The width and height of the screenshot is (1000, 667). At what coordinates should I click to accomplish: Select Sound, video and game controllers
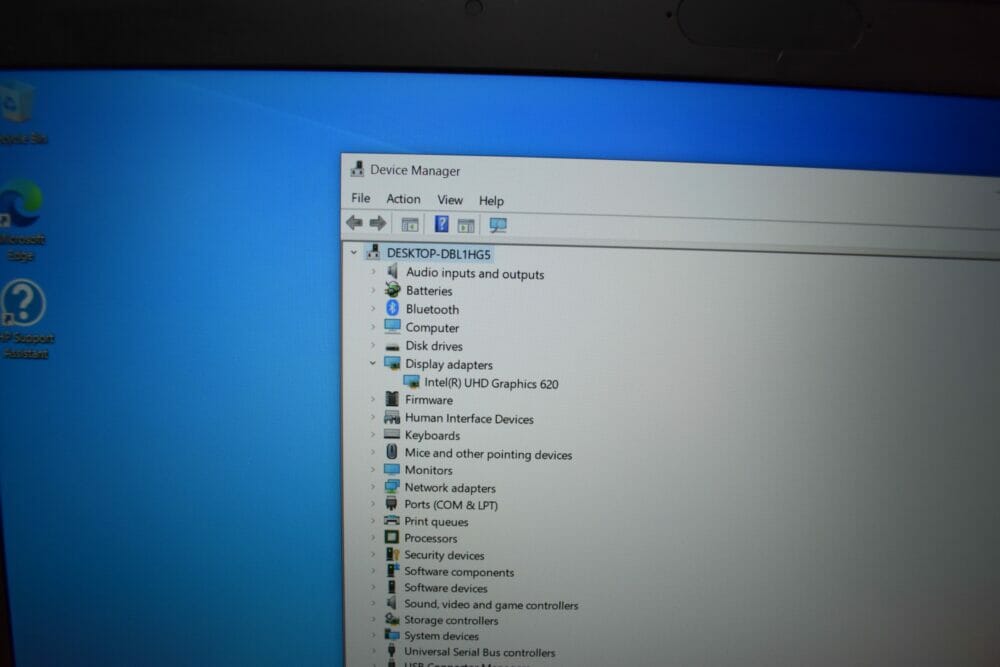tap(491, 605)
